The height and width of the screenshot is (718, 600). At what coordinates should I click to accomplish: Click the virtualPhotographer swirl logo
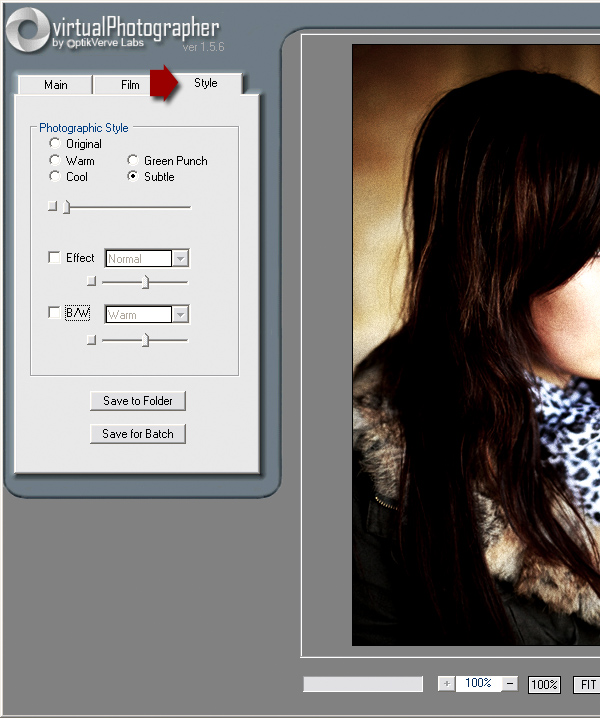click(27, 29)
